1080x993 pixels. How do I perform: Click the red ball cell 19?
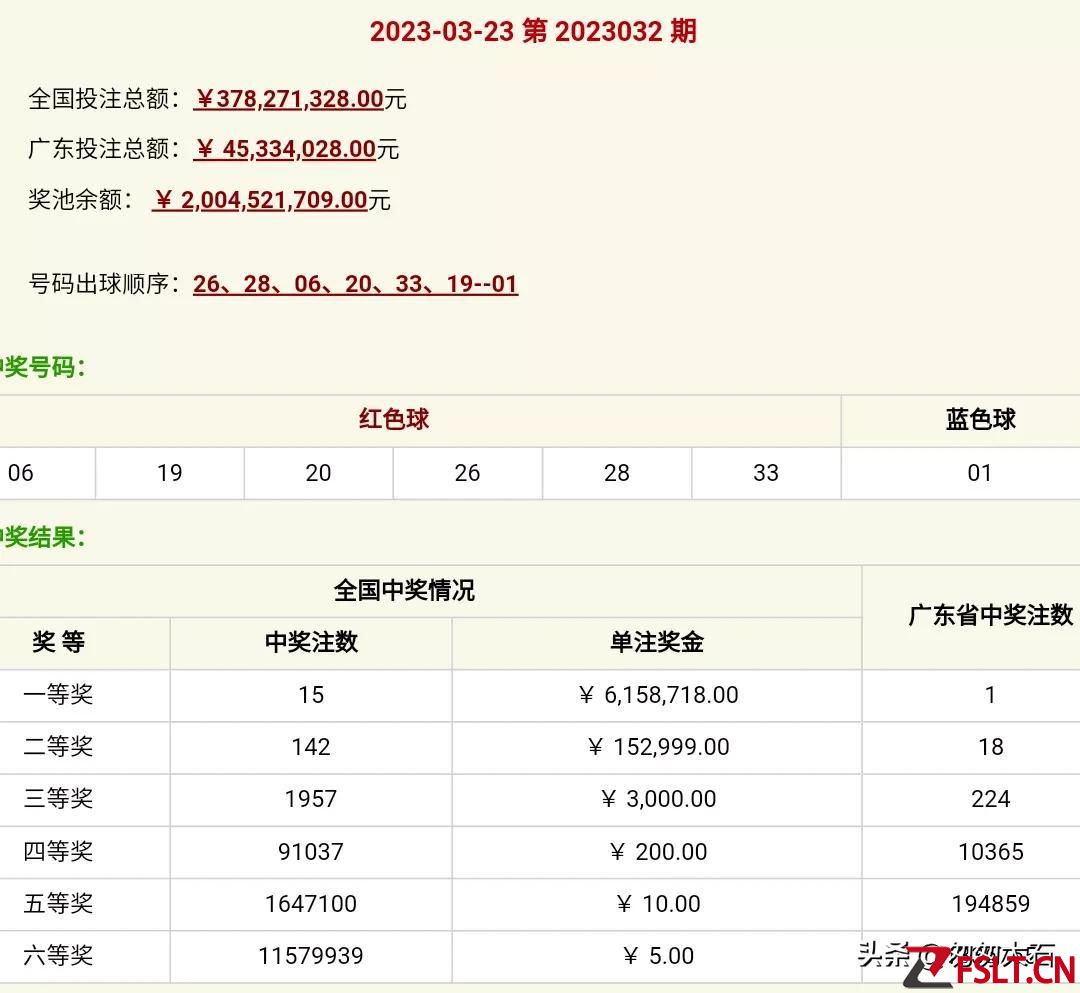pos(169,473)
